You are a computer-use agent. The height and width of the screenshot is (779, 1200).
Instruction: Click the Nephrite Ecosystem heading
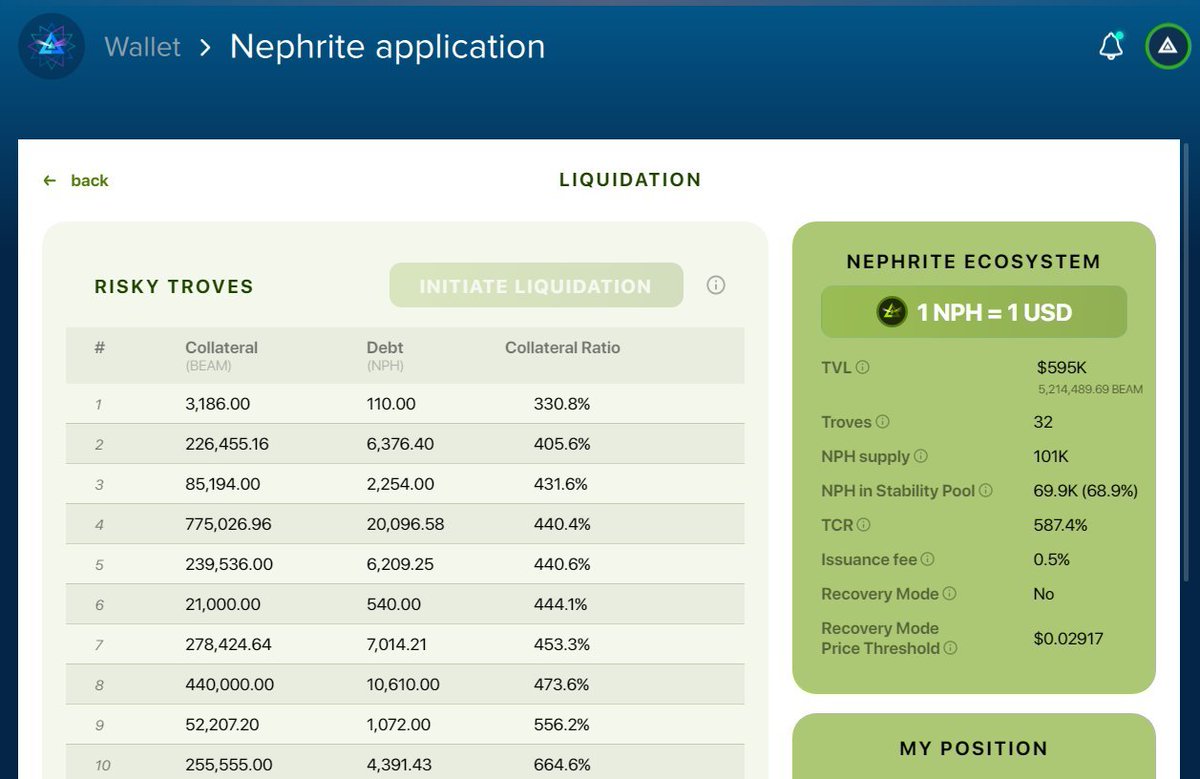(x=974, y=262)
